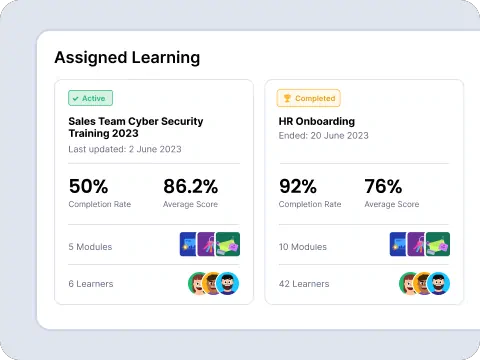
Task: Click the Active status badge
Action: tap(90, 98)
